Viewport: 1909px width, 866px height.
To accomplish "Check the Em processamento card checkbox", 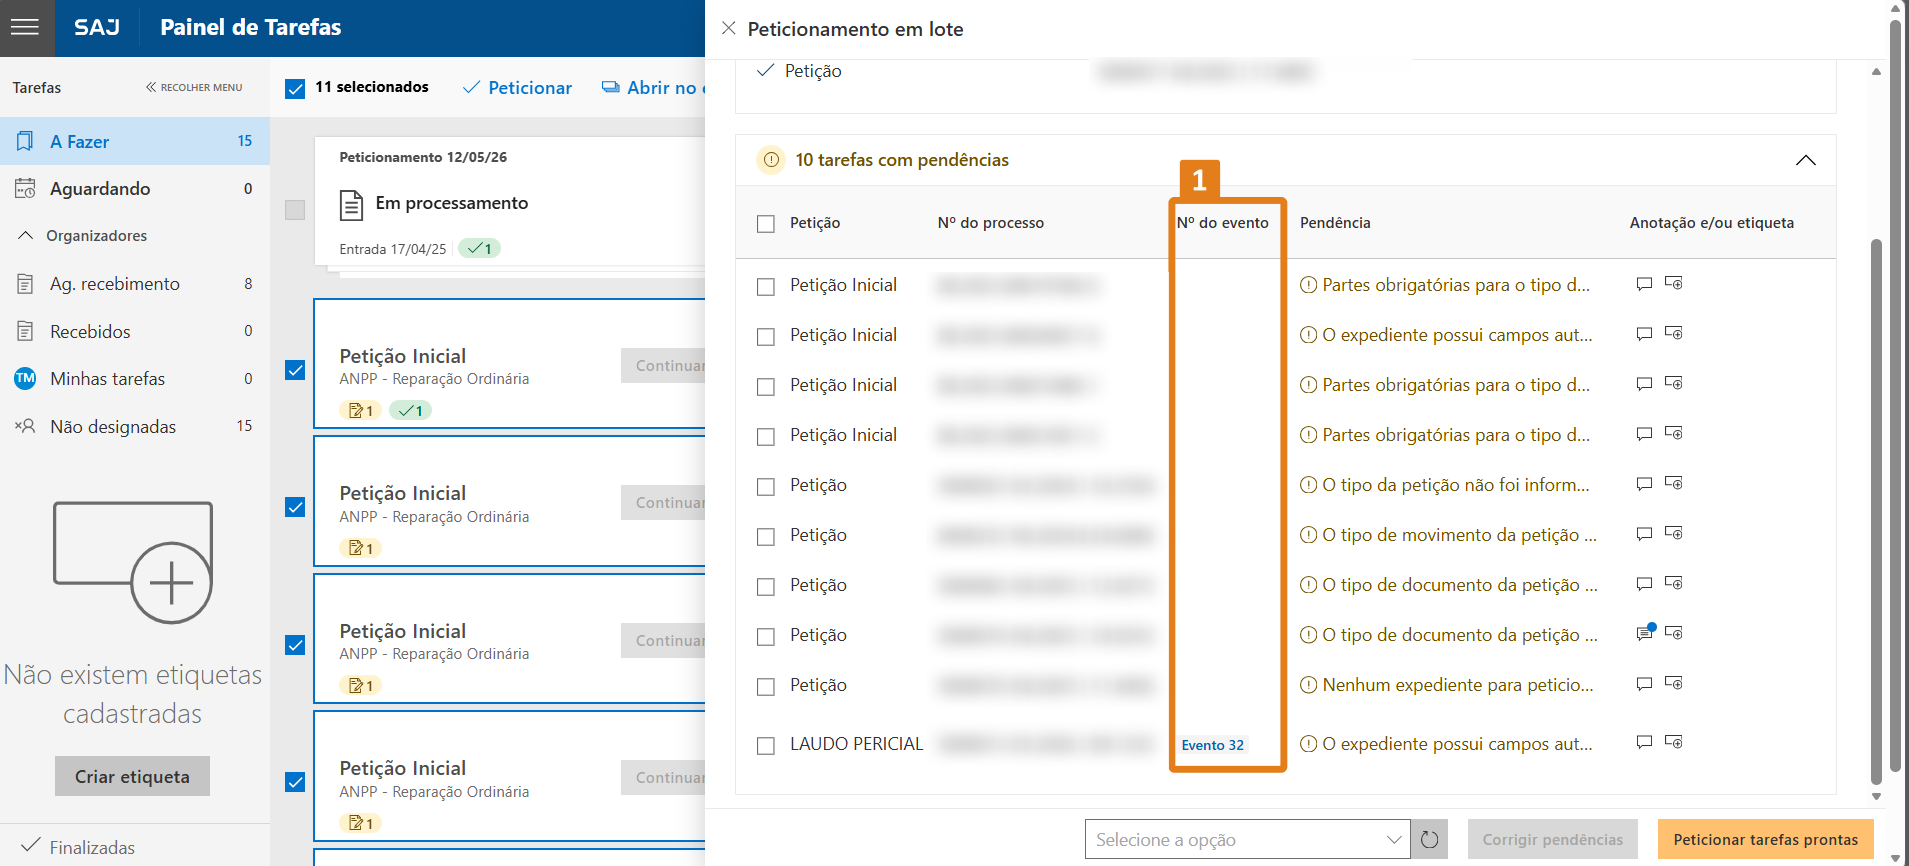I will pos(295,210).
